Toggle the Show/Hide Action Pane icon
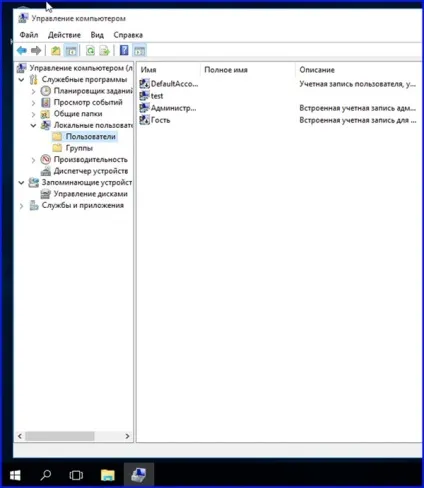424x488 pixels. [x=139, y=51]
